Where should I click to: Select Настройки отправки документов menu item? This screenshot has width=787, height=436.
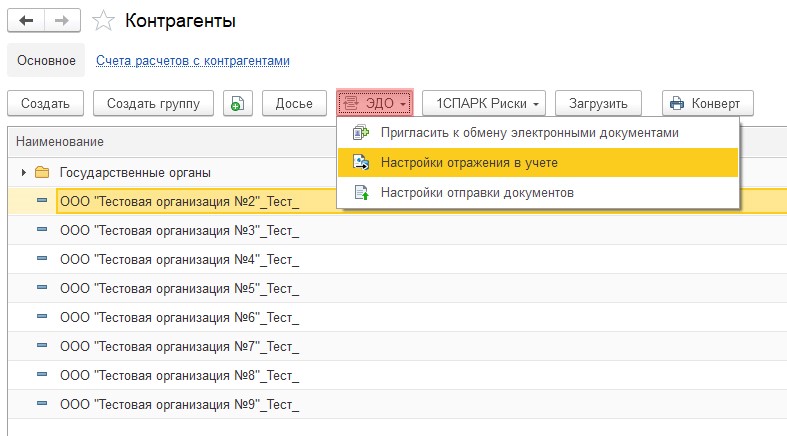[477, 192]
